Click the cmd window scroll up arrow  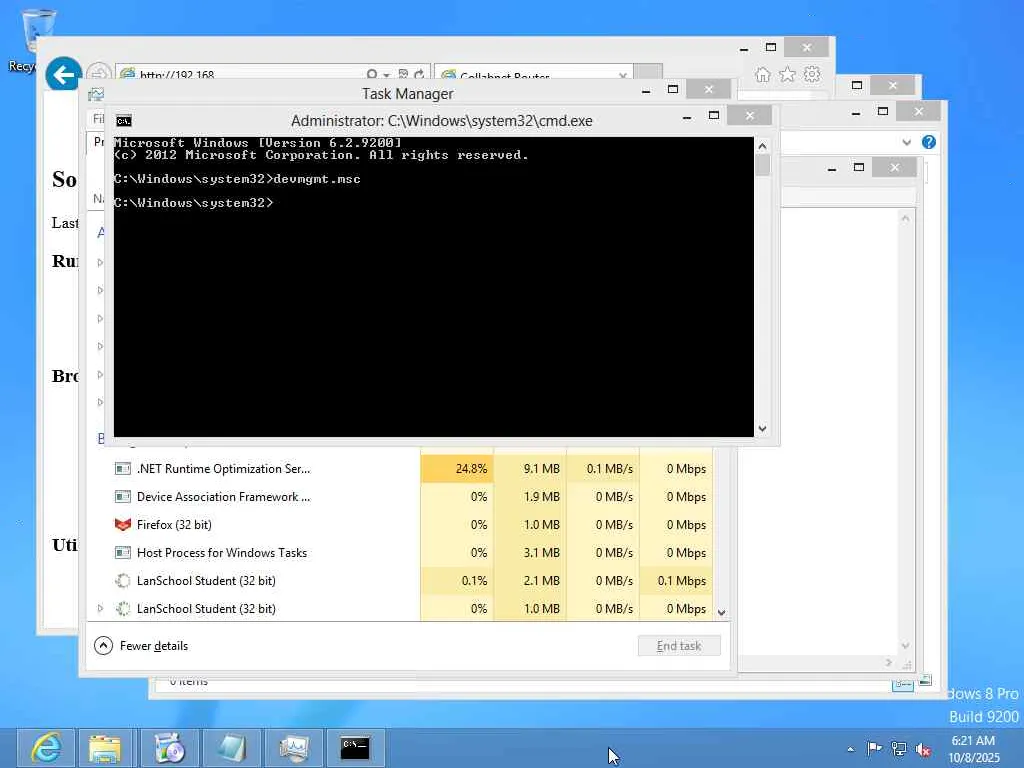tap(762, 146)
